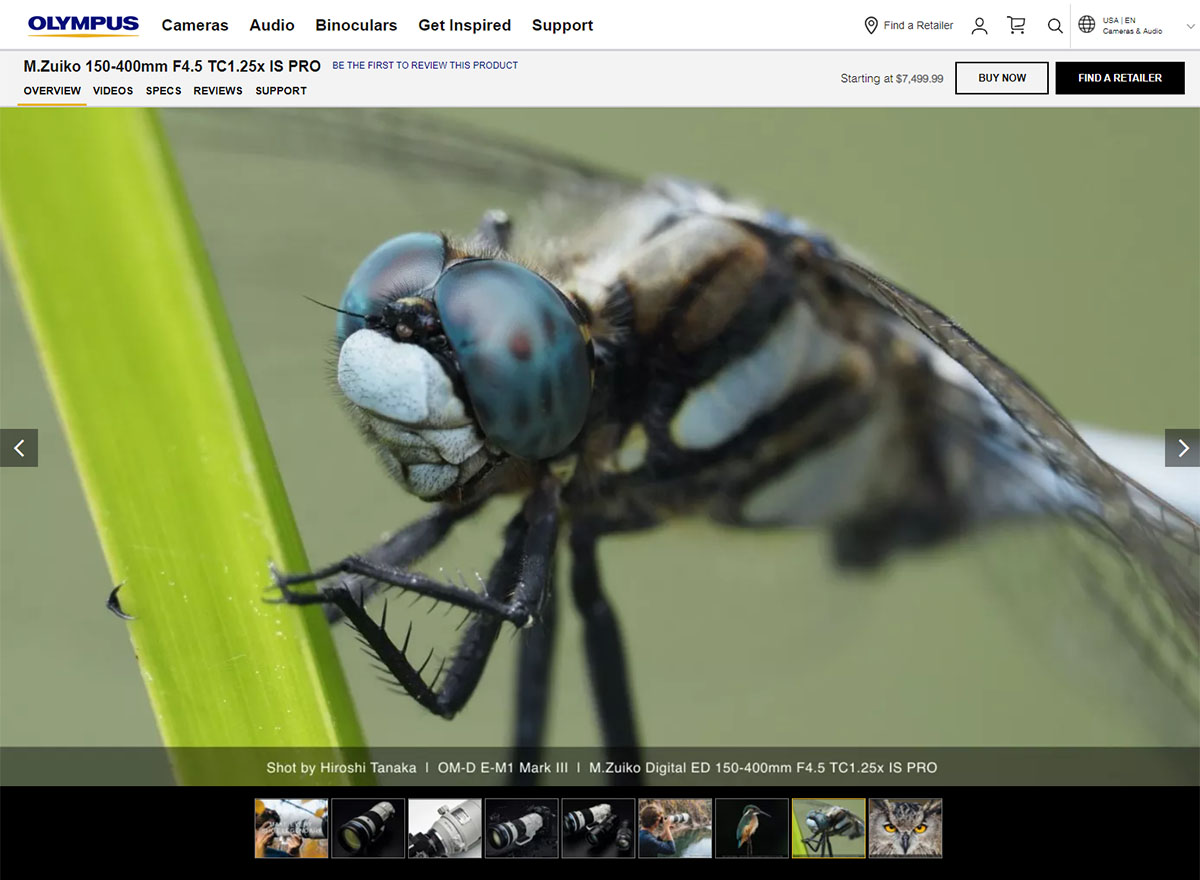The image size is (1200, 880).
Task: Select the kingfisher bird thumbnail
Action: pyautogui.click(x=752, y=828)
